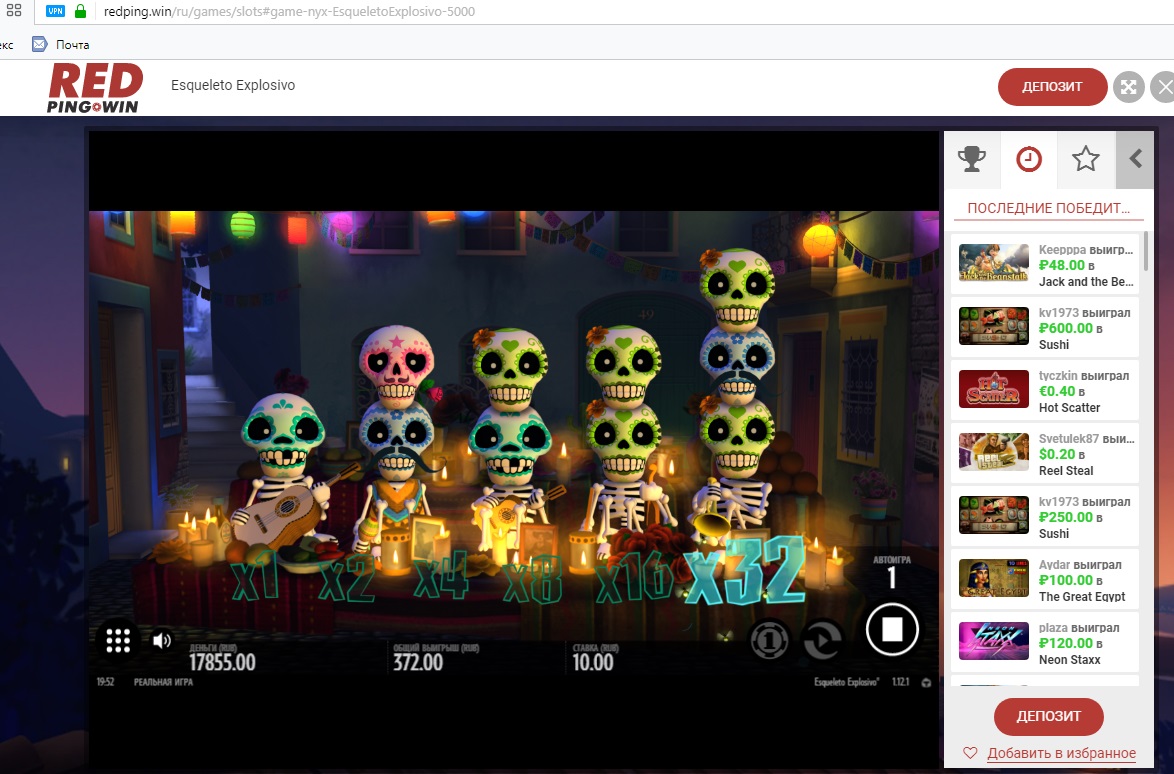Click the ₽120.00 win amount
The width and height of the screenshot is (1174, 774).
(x=1065, y=643)
